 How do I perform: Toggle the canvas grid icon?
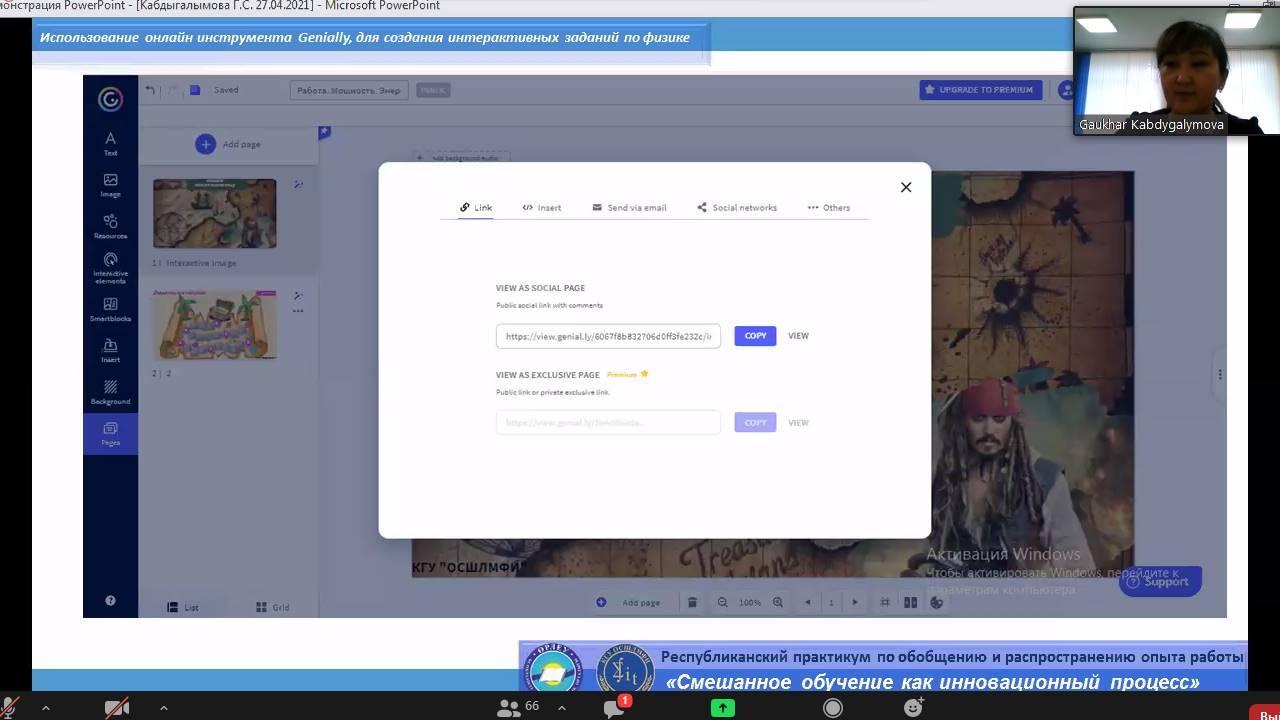point(884,602)
